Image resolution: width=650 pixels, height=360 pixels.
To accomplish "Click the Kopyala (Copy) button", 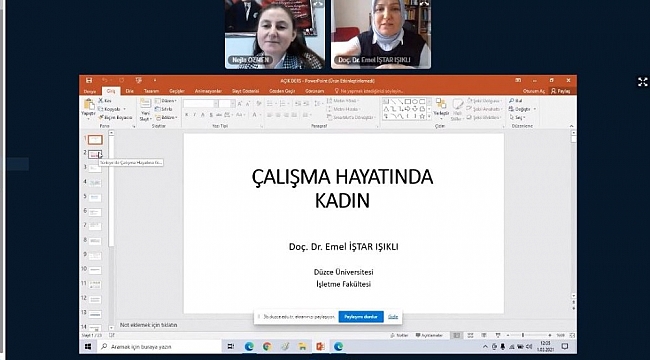I will pyautogui.click(x=110, y=109).
